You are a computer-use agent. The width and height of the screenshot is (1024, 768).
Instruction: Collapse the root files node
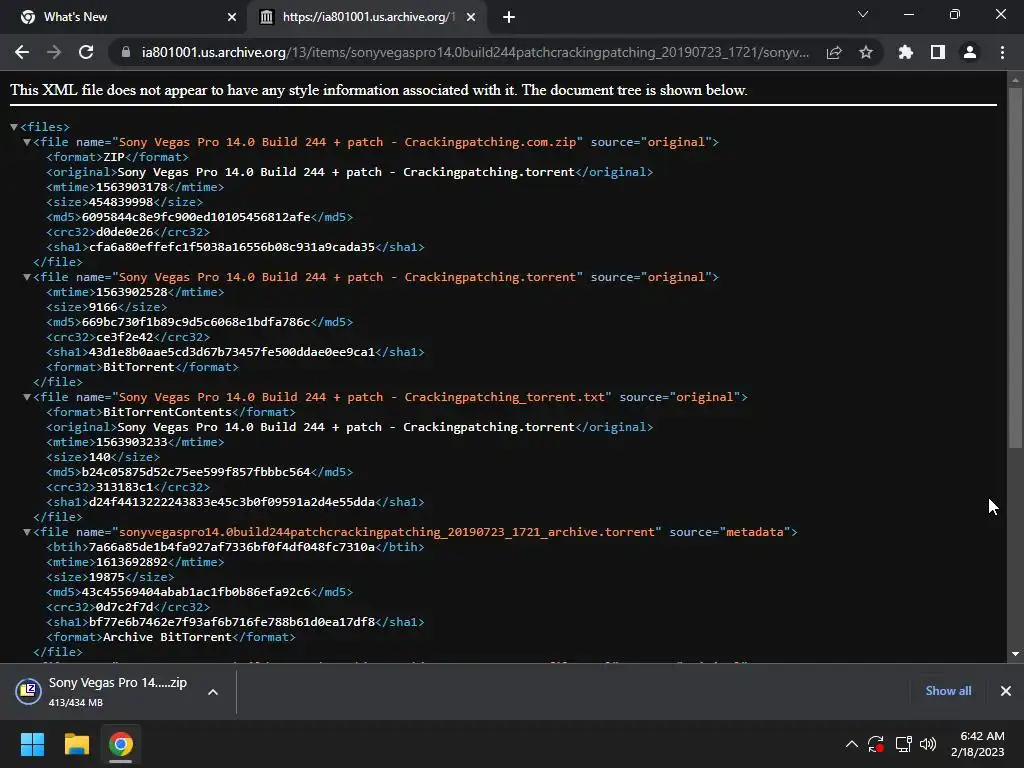pyautogui.click(x=14, y=127)
